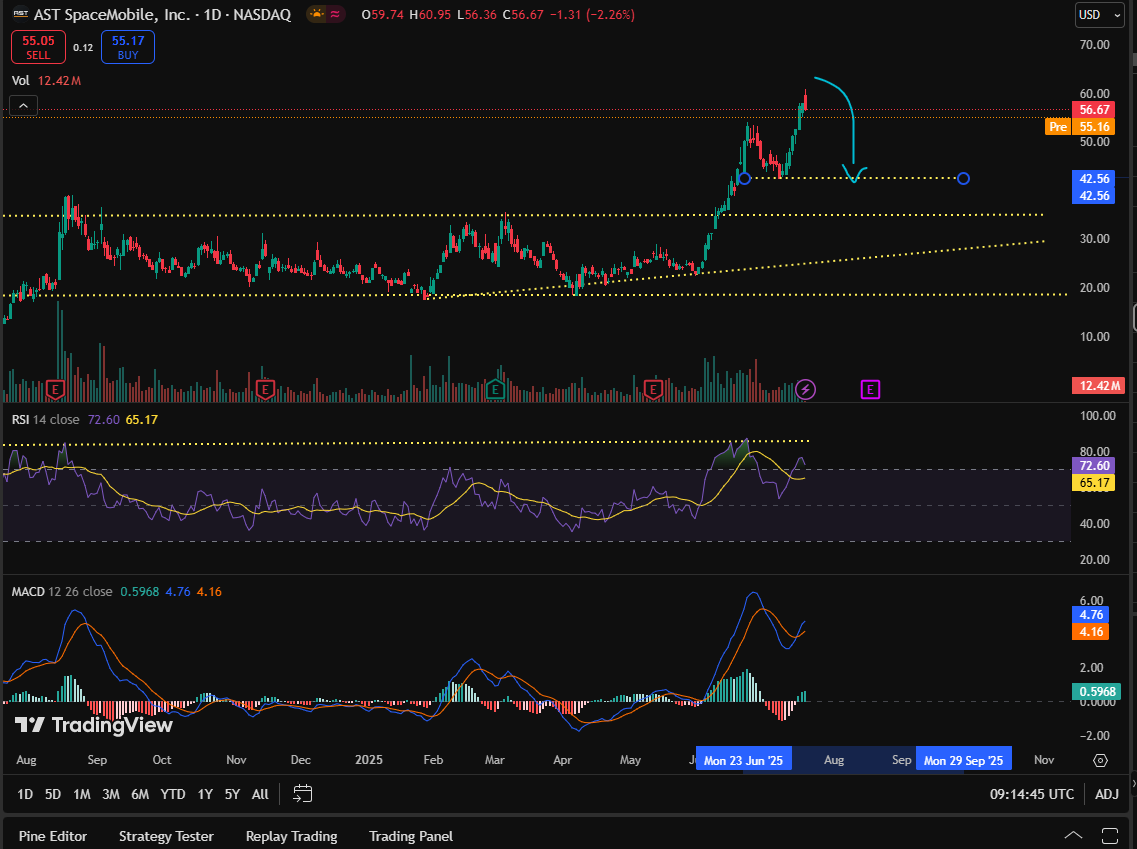The image size is (1137, 849).
Task: Click the red 12.42 M volume axis label
Action: point(1098,386)
